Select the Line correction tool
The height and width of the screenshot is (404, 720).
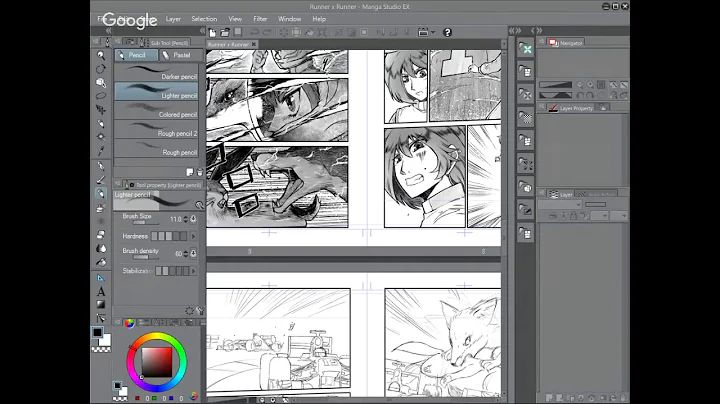pos(101,318)
